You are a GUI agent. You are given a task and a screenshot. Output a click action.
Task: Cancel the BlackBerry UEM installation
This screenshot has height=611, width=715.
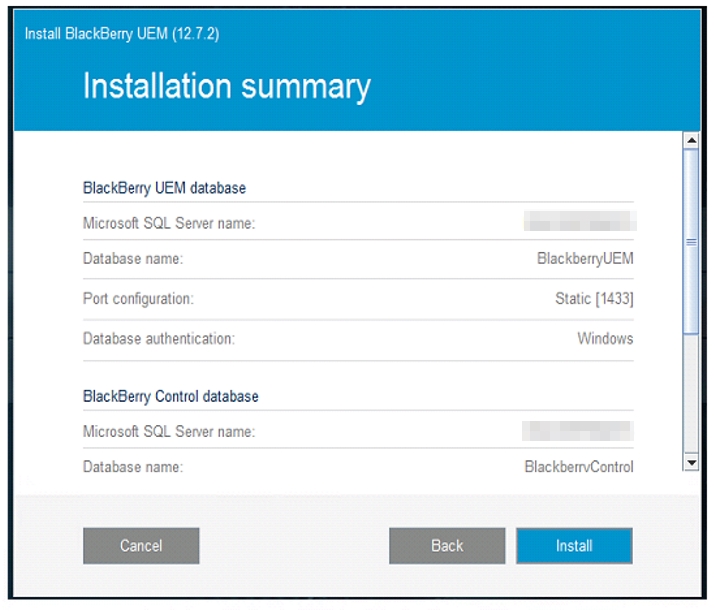141,546
